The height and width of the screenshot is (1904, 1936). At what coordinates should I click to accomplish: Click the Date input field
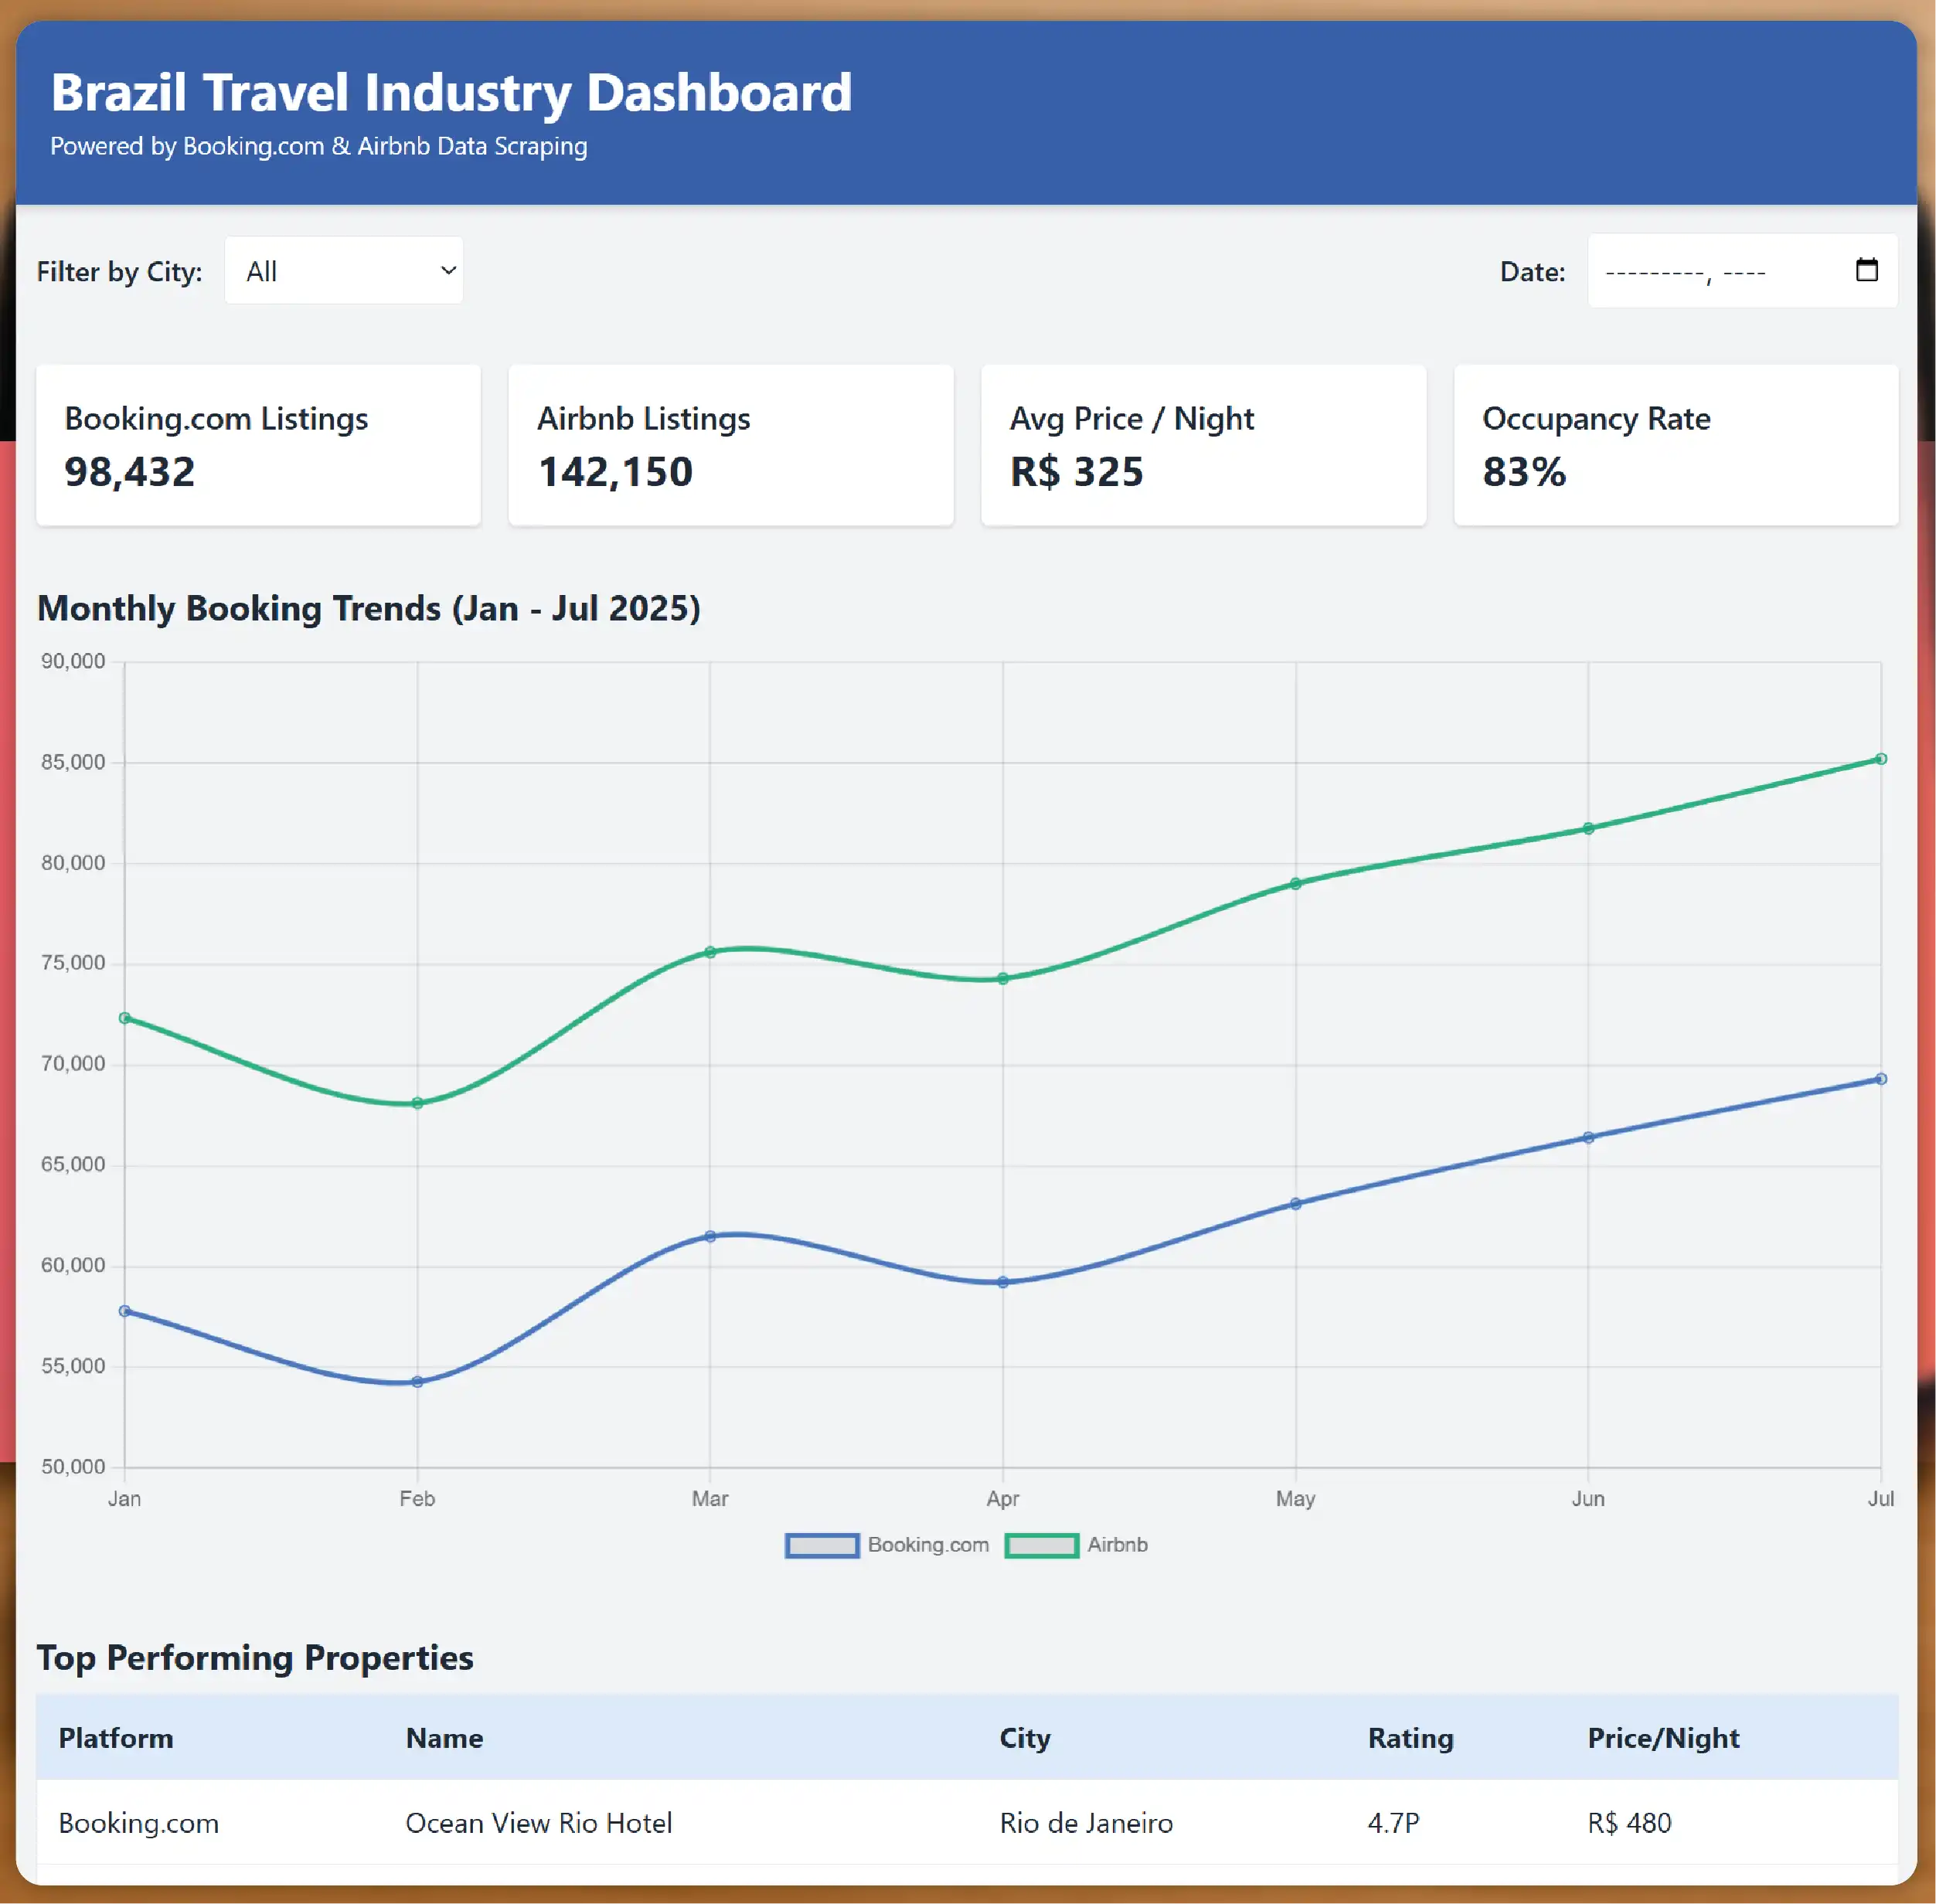[1700, 271]
